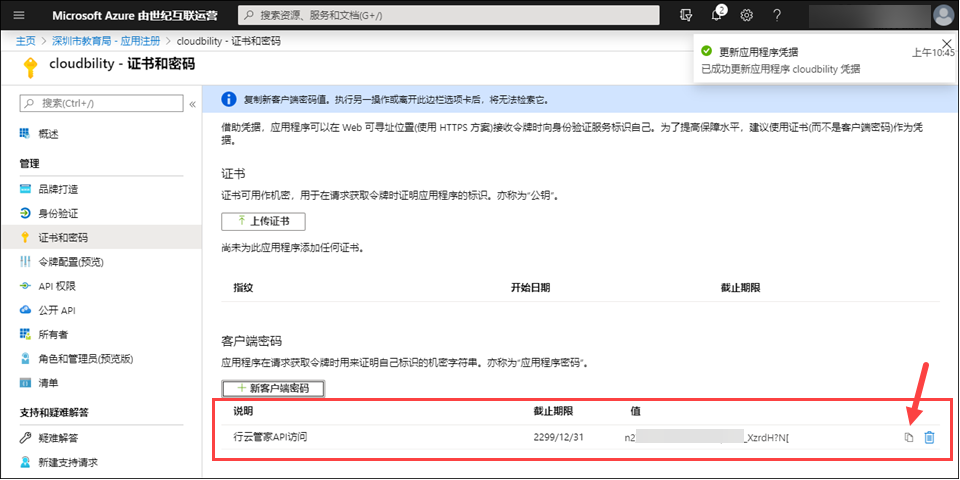This screenshot has width=960, height=480.
Task: Delete the 行云管家API访问 client secret
Action: pyautogui.click(x=929, y=438)
